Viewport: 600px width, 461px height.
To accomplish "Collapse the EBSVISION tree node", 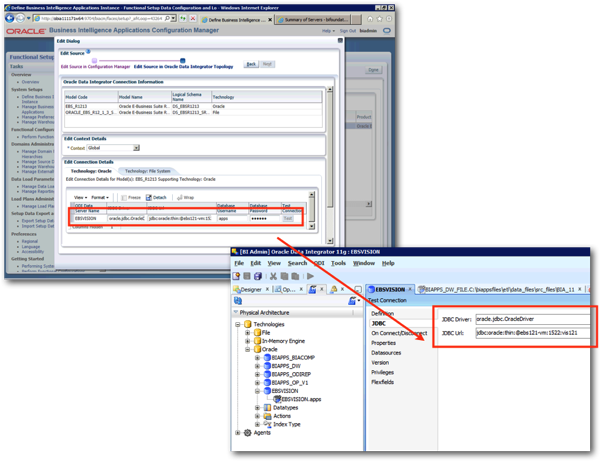I will coord(257,391).
